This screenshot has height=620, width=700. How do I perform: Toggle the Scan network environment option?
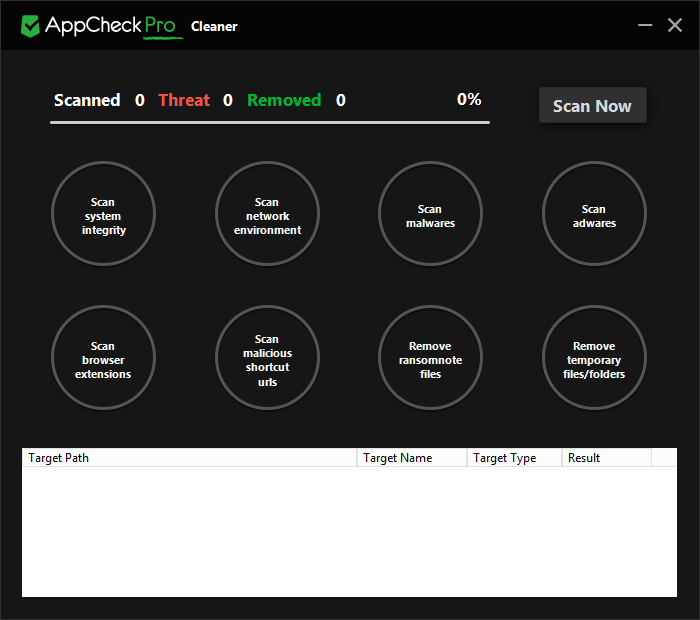[x=267, y=216]
